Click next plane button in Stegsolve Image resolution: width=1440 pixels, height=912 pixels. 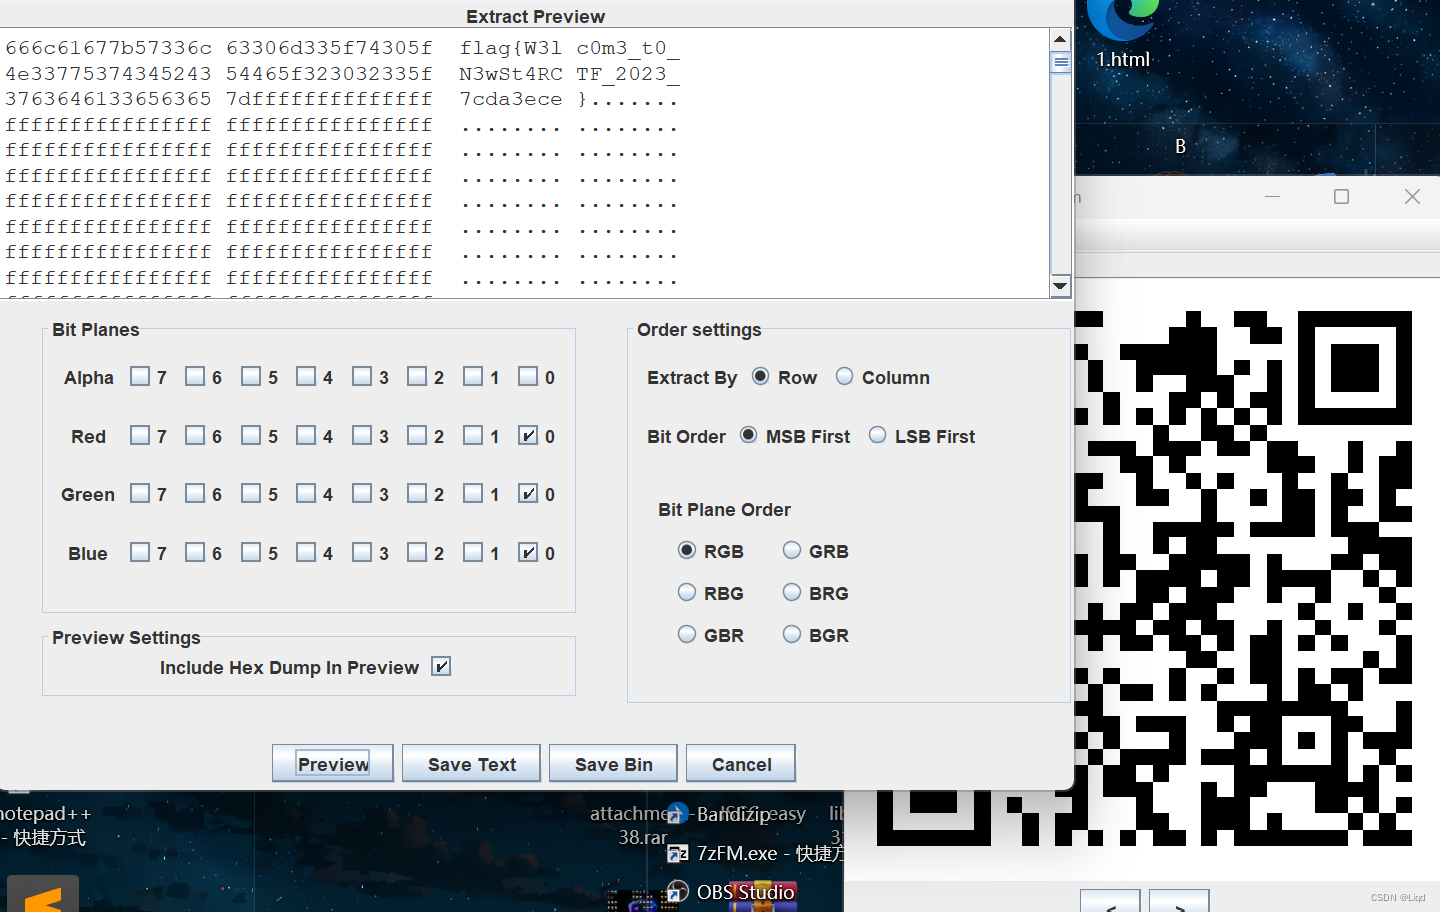pos(1179,900)
